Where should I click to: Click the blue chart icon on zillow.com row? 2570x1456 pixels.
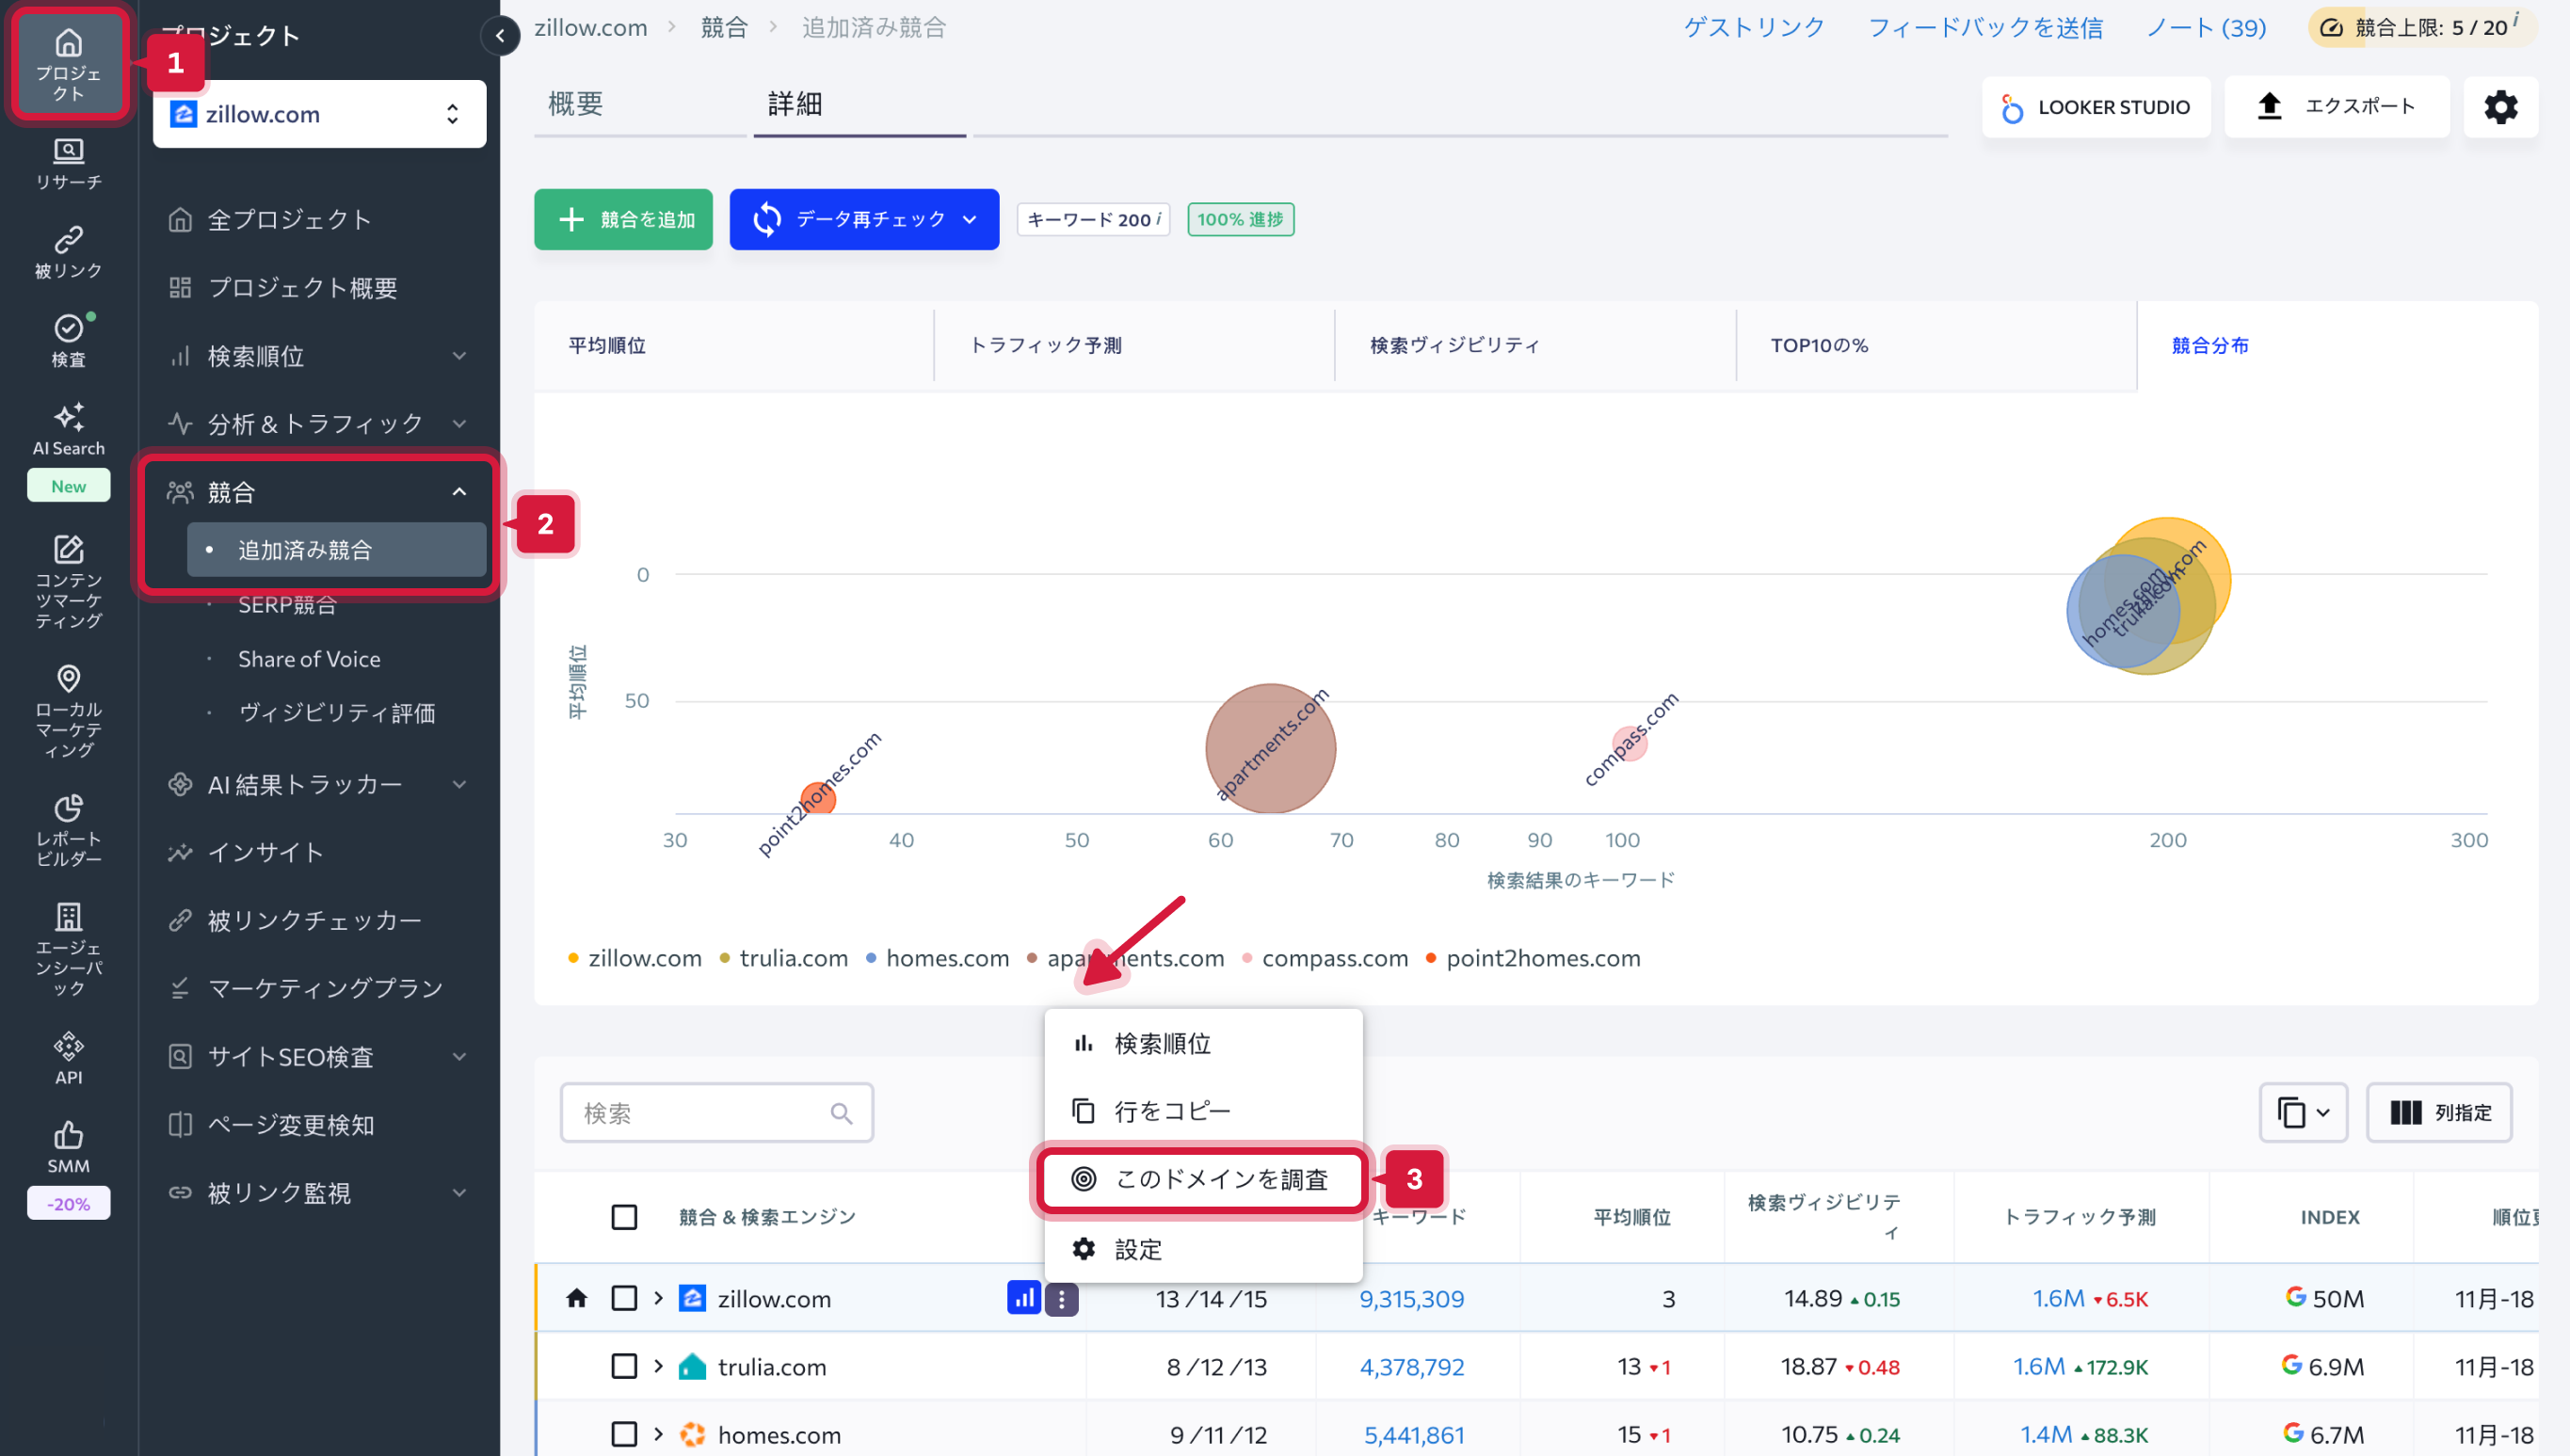coord(1023,1298)
